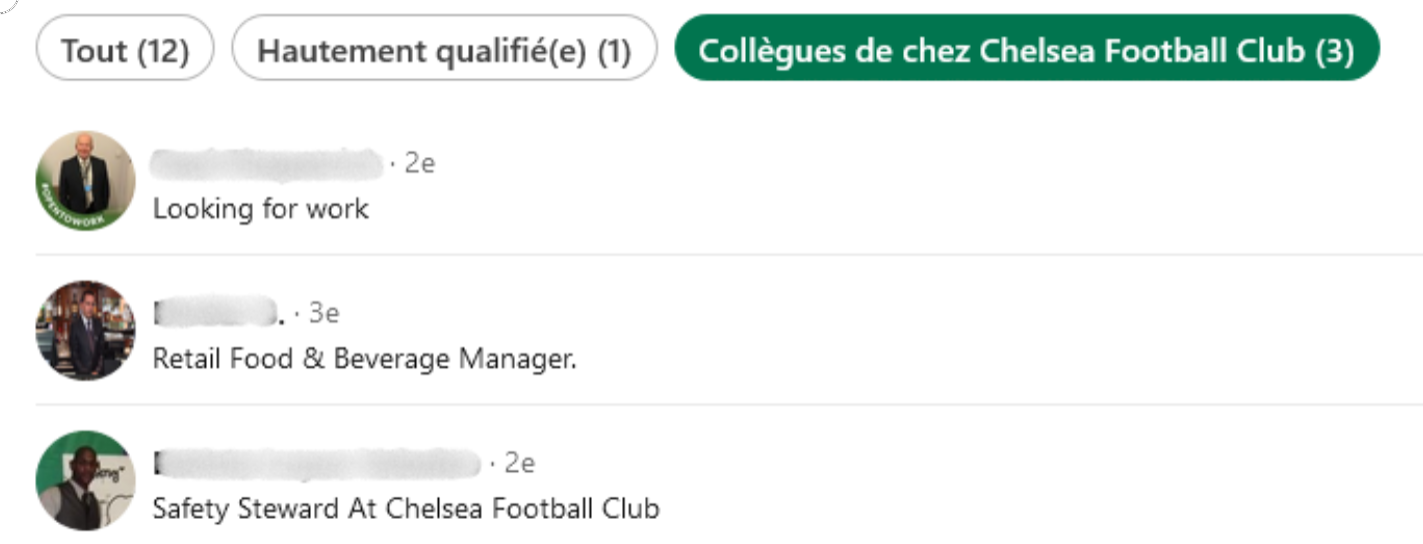Click the Retail Food & Beverage Manager's avatar
1423x544 pixels.
[x=85, y=330]
